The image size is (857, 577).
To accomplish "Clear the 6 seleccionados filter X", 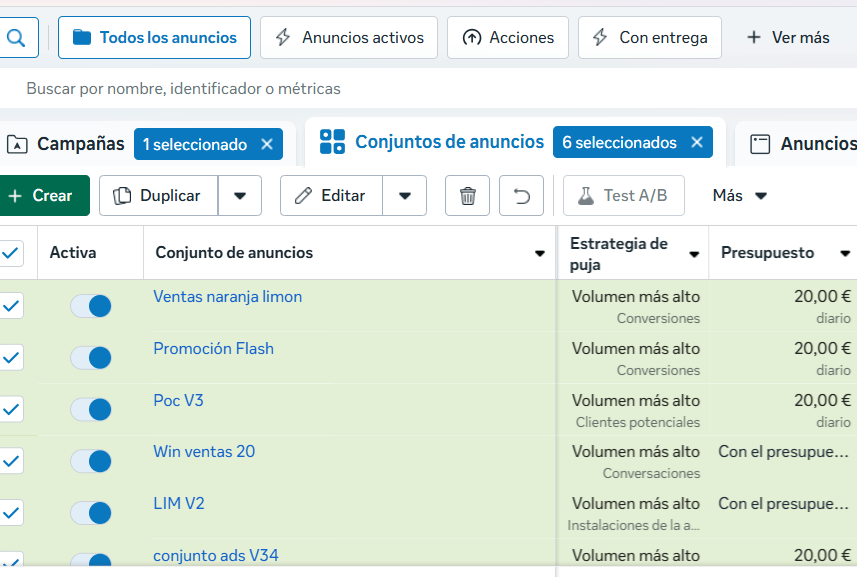I will 697,143.
